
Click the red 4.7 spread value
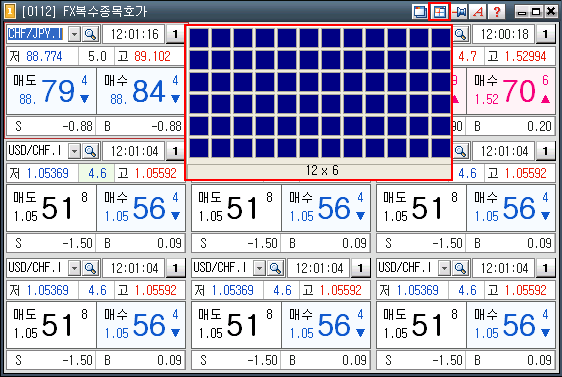(467, 56)
